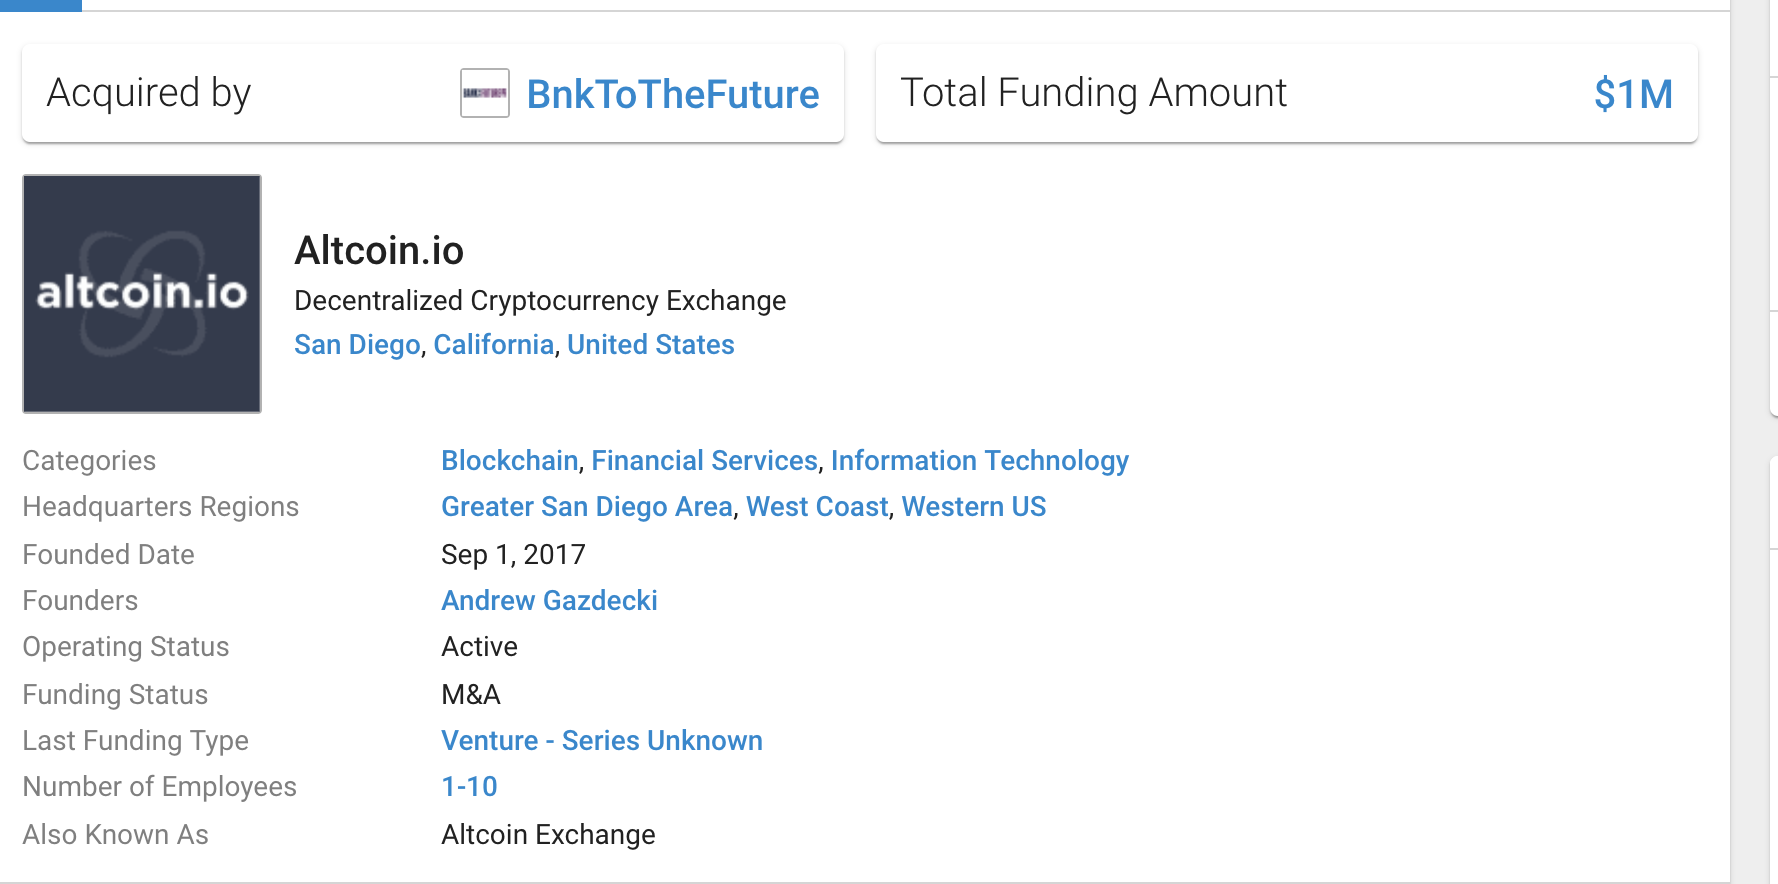The height and width of the screenshot is (884, 1778).
Task: Open the Greater San Diego Area region
Action: click(x=587, y=507)
